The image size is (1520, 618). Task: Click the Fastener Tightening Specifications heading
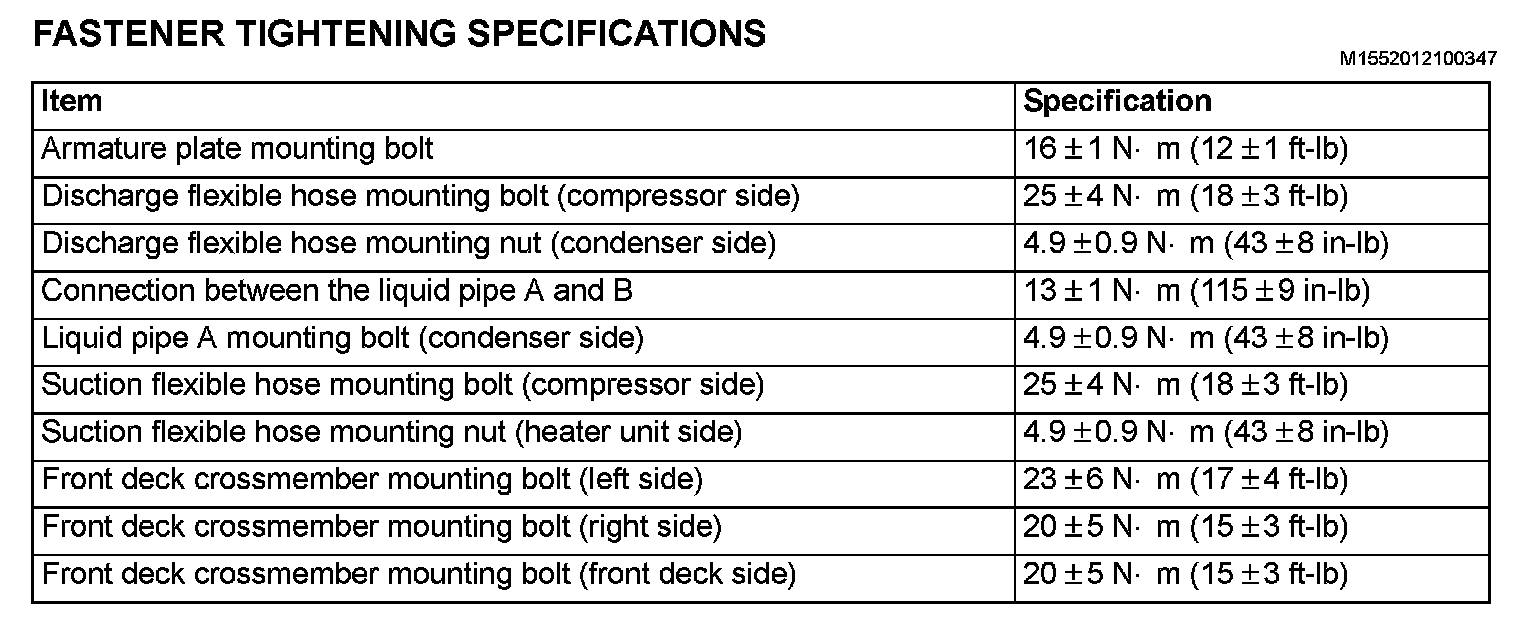tap(400, 34)
